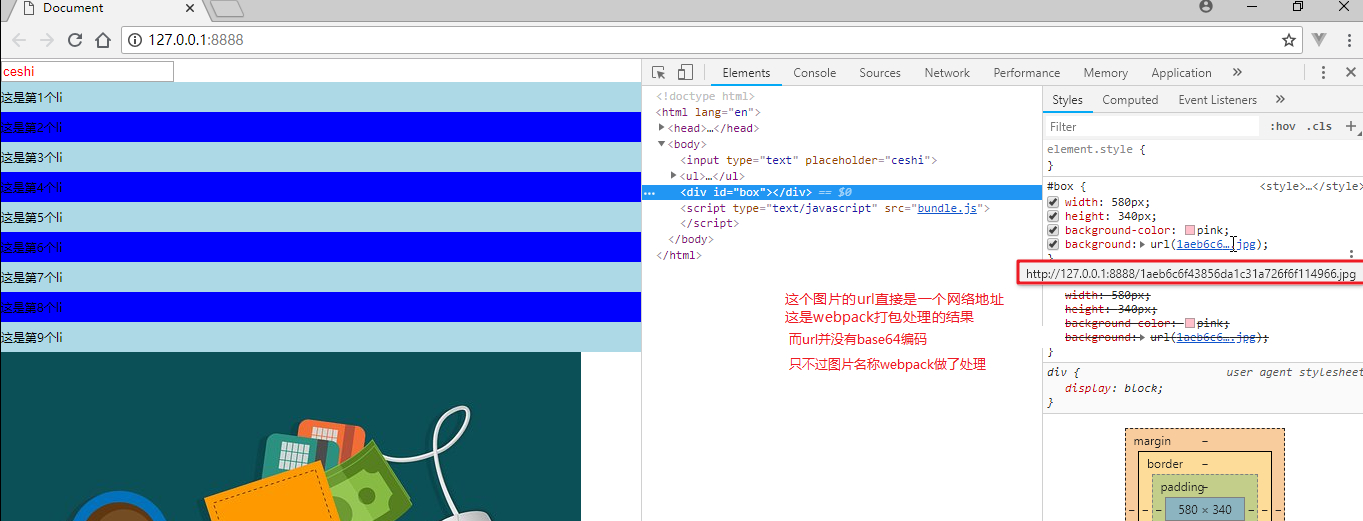Open struck-through 1aeb6c6….jpg link

[1216, 338]
